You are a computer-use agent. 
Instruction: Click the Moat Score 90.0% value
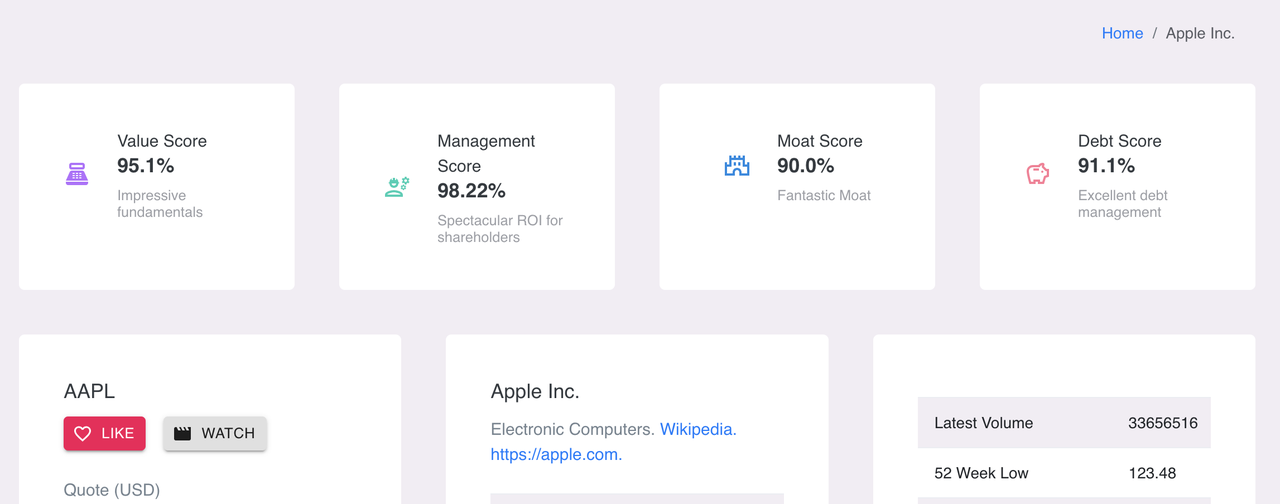[806, 165]
